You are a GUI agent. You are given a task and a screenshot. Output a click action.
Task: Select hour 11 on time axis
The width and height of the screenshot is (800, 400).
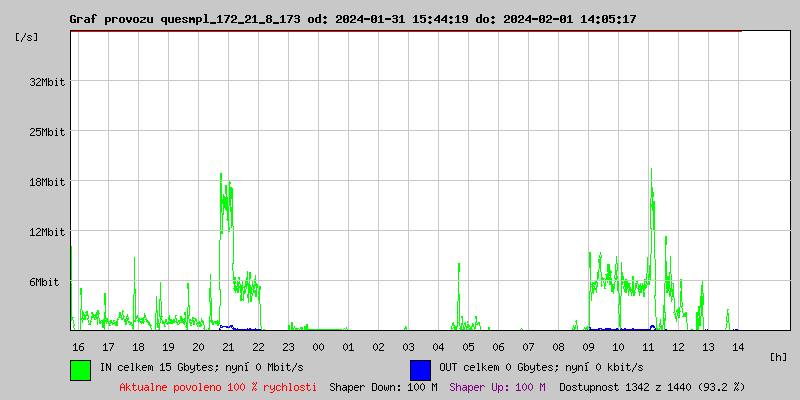648,347
